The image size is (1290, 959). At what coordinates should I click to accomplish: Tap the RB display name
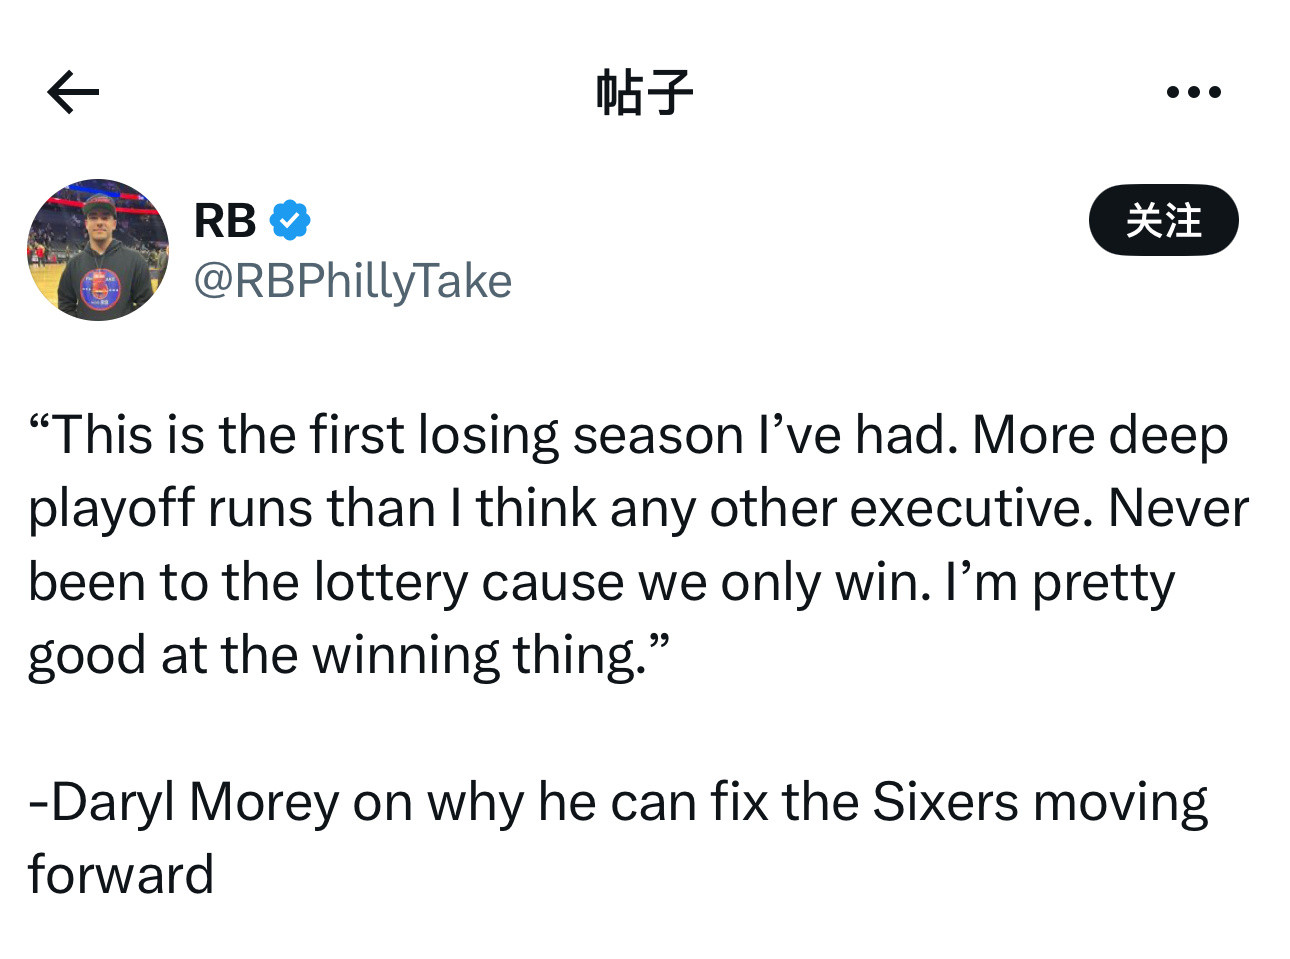[225, 220]
